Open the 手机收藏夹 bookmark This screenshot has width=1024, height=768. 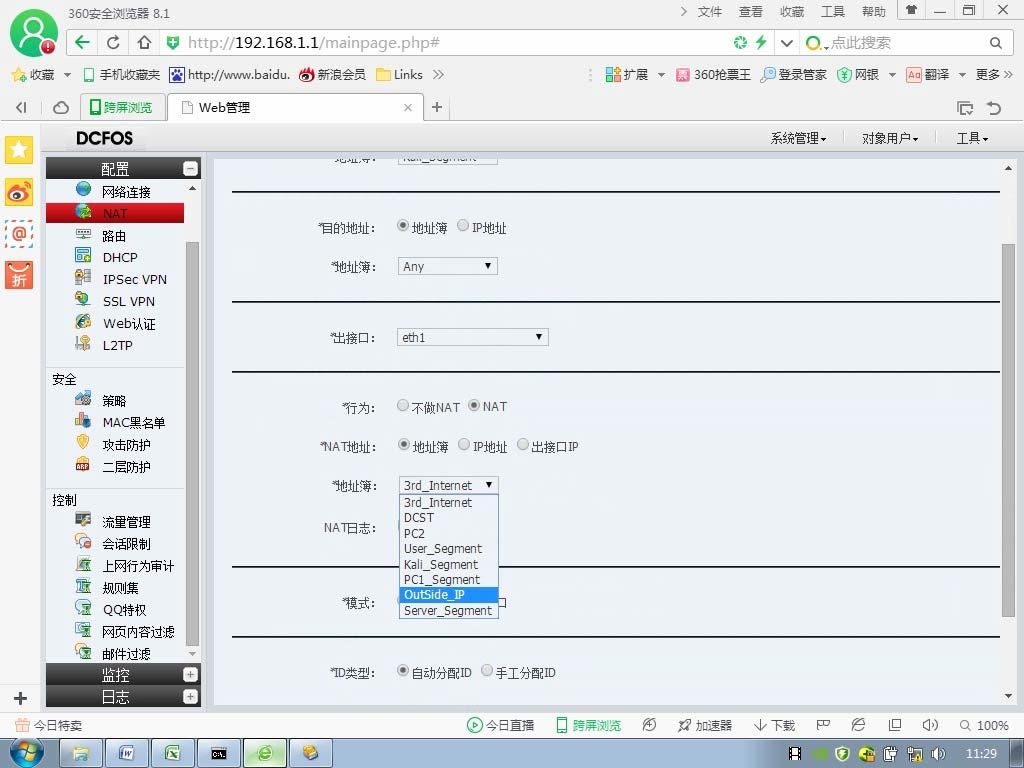pyautogui.click(x=121, y=74)
